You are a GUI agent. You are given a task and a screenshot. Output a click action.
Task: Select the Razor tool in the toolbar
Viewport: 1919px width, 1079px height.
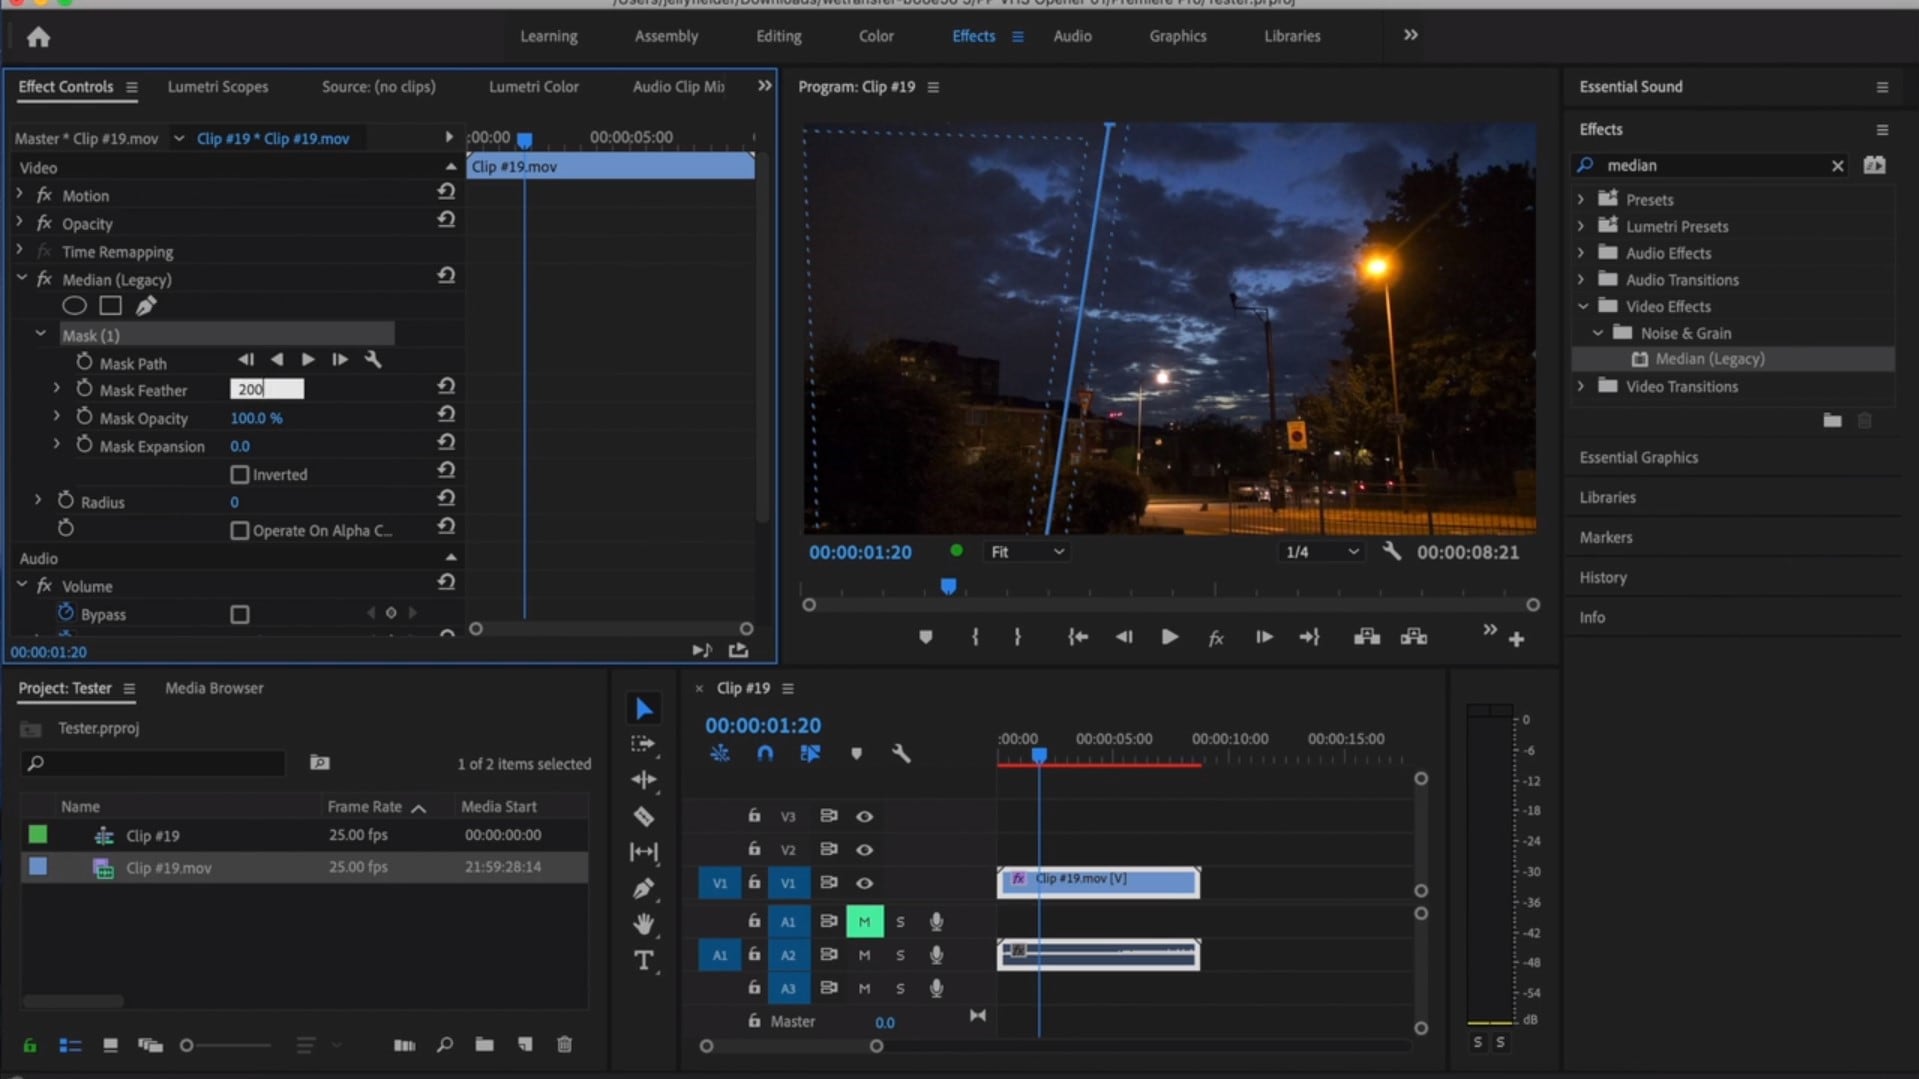pyautogui.click(x=643, y=817)
